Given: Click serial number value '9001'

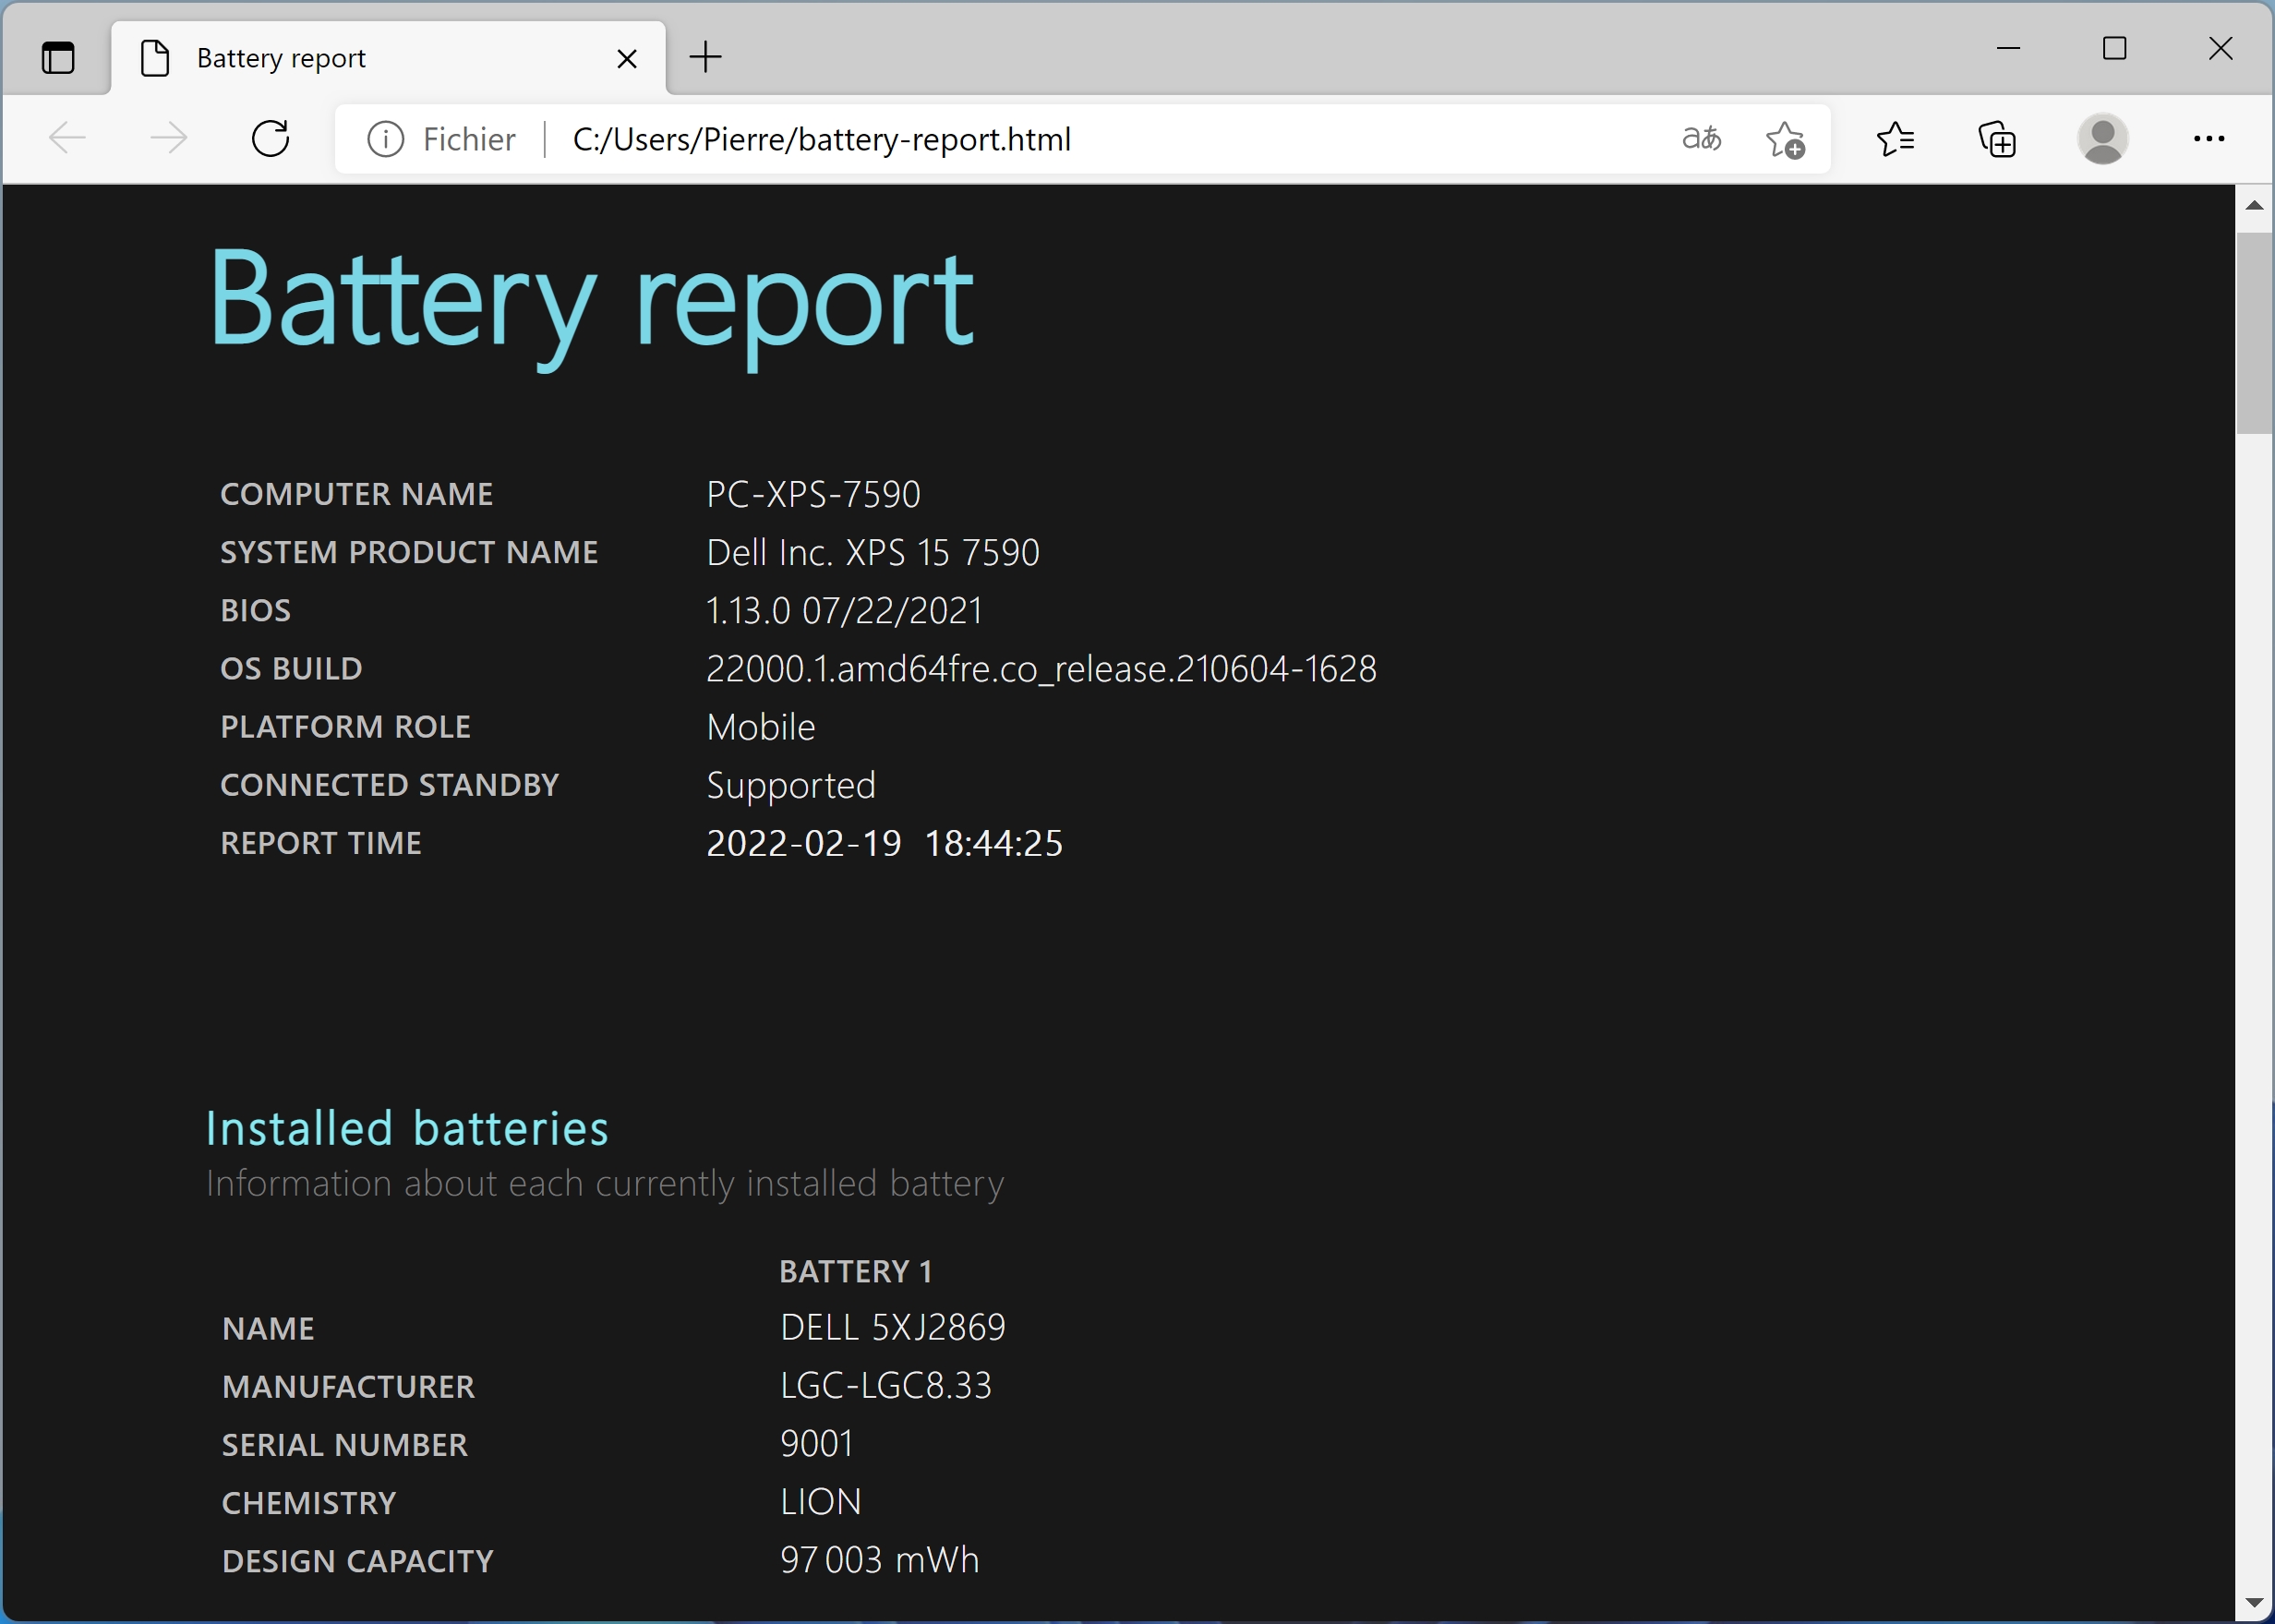Looking at the screenshot, I should point(817,1444).
